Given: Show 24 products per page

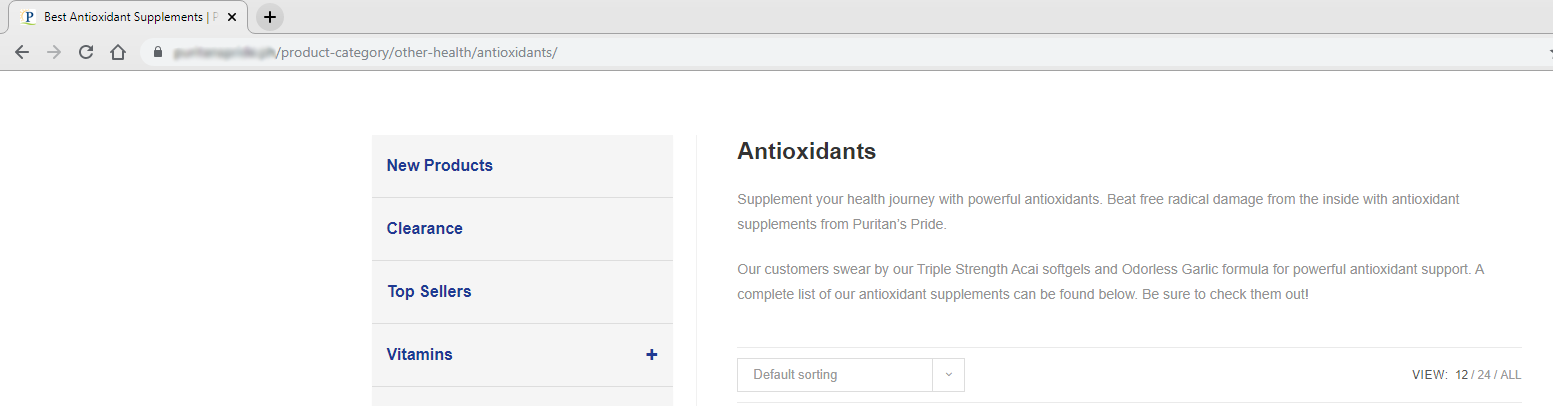Looking at the screenshot, I should click(x=1484, y=375).
